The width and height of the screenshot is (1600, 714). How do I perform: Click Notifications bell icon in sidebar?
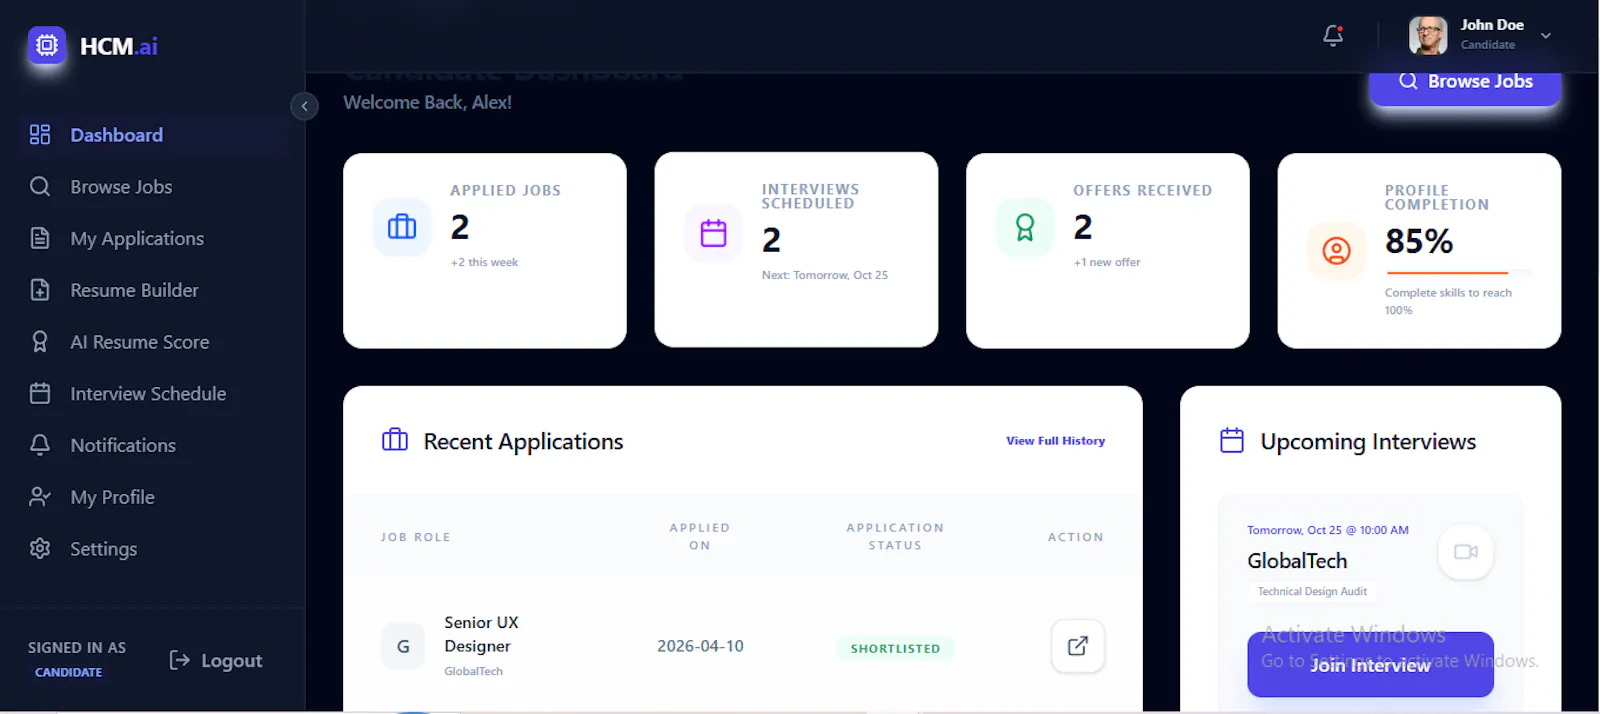[x=40, y=445]
